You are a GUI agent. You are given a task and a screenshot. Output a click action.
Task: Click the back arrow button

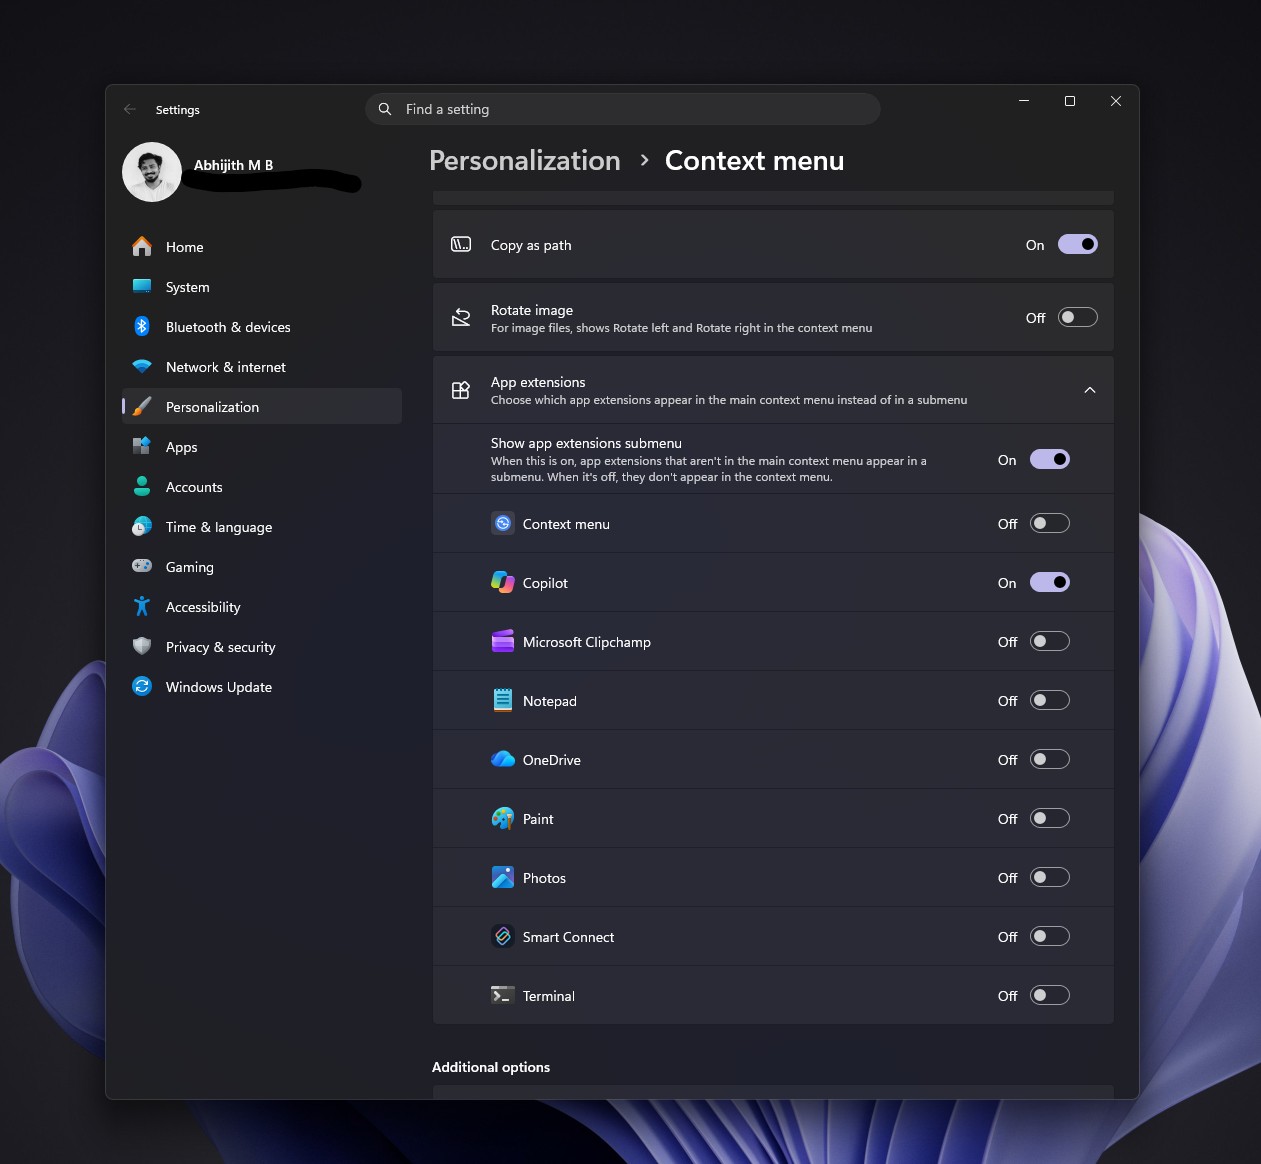(130, 109)
